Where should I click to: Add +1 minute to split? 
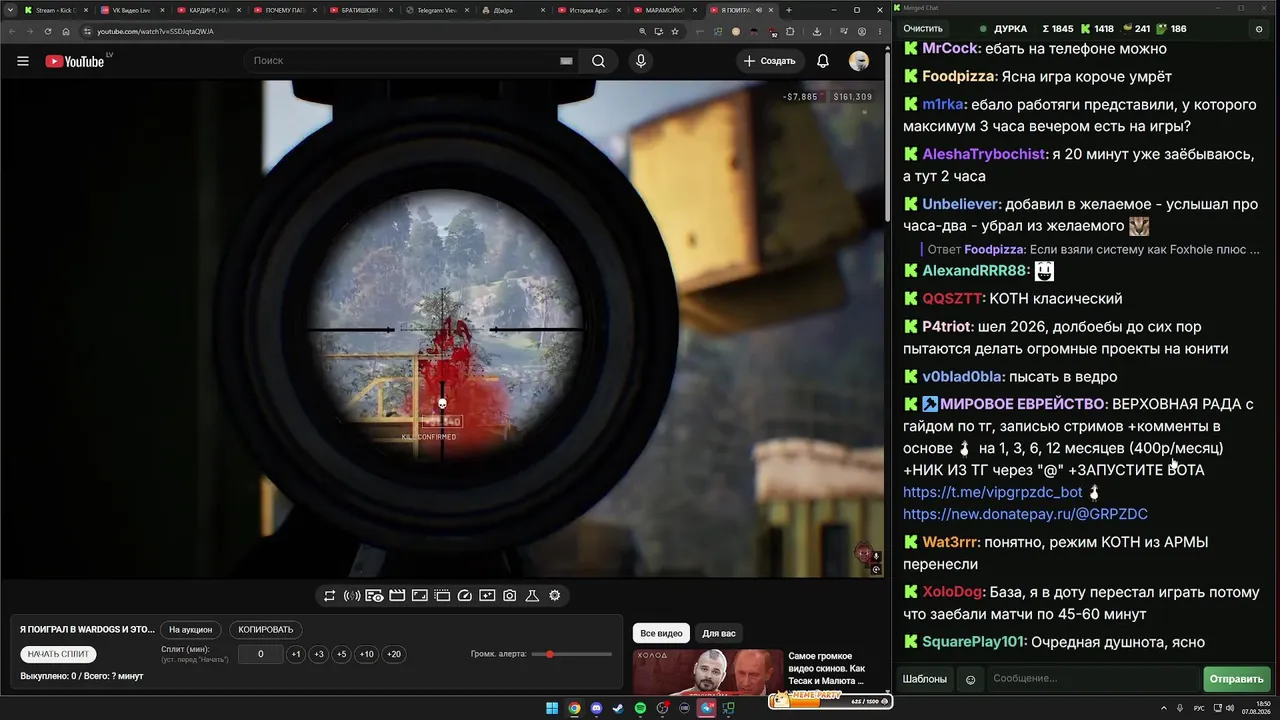click(296, 654)
